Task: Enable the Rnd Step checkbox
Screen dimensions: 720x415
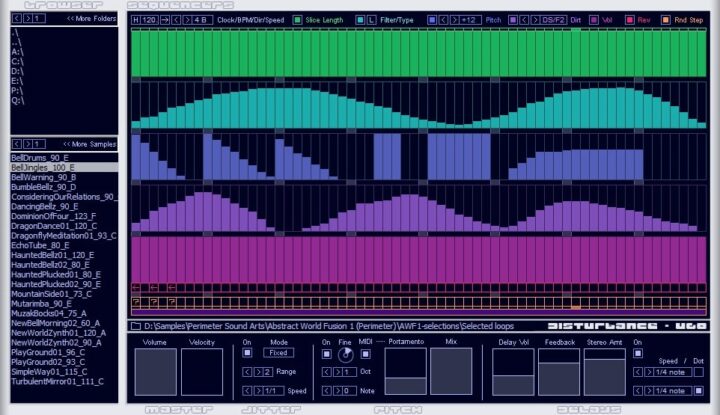Action: (x=666, y=19)
